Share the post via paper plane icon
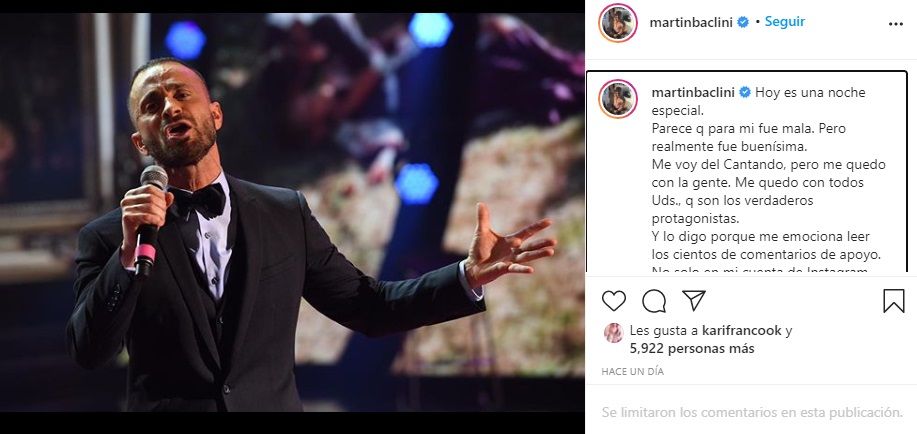Screen dimensions: 917x434 coord(694,300)
